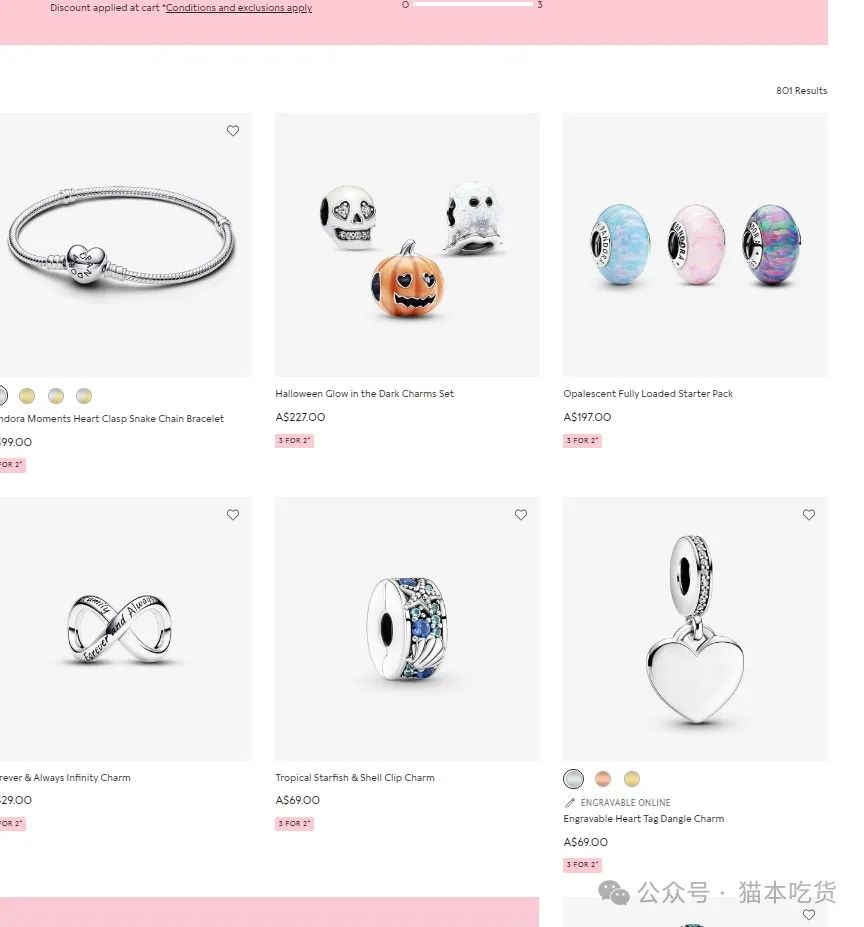Wishlist the Tropical Starfish Clip Charm
This screenshot has width=864, height=927.
(x=521, y=515)
